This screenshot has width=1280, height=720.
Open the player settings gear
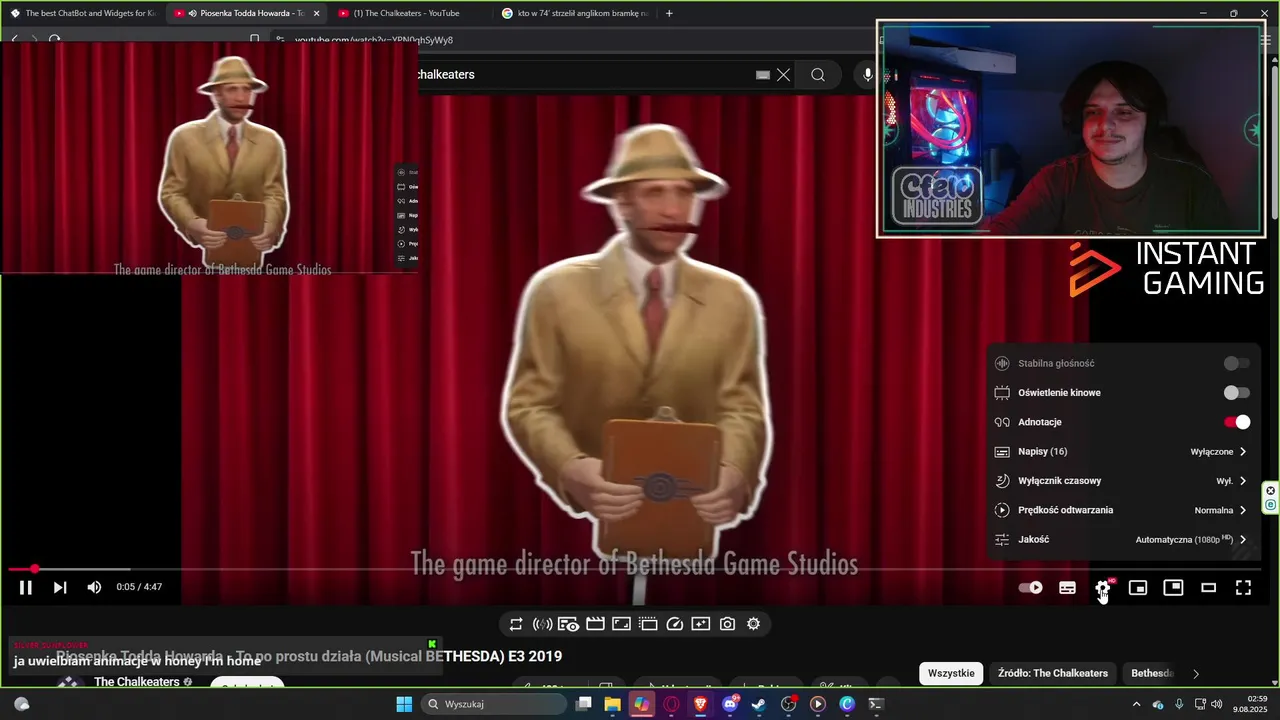[1102, 588]
